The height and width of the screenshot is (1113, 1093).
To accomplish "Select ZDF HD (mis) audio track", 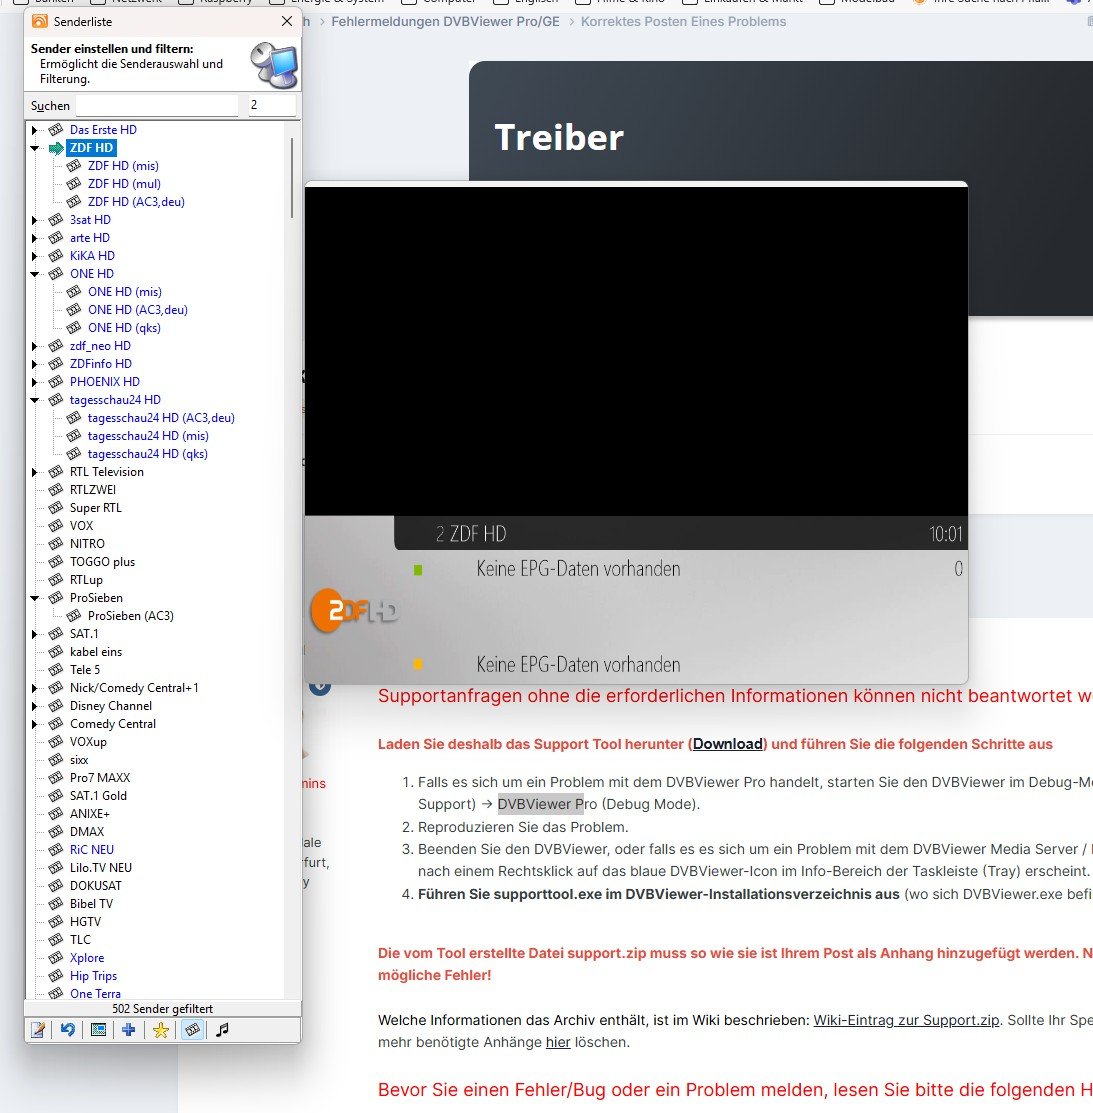I will [123, 165].
